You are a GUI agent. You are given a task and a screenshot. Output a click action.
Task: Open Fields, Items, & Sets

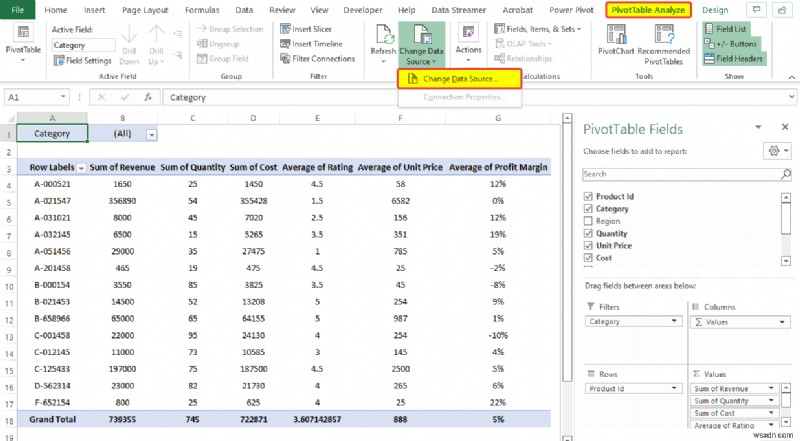(538, 29)
